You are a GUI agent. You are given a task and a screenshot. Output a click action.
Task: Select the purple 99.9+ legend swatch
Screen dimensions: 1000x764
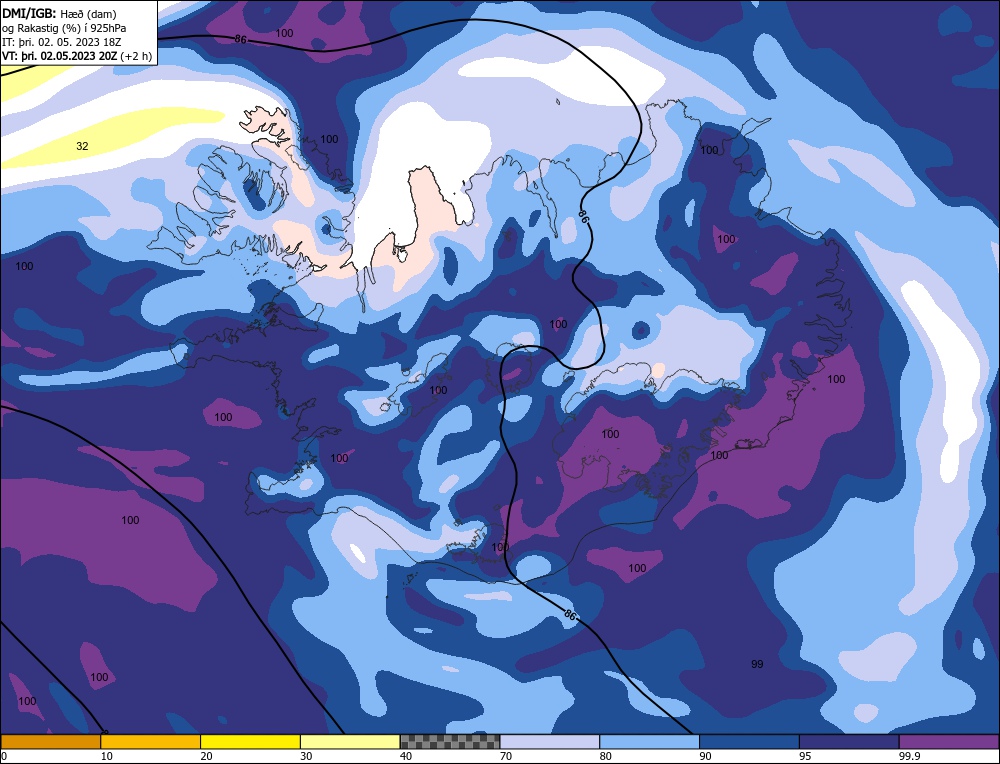point(949,742)
